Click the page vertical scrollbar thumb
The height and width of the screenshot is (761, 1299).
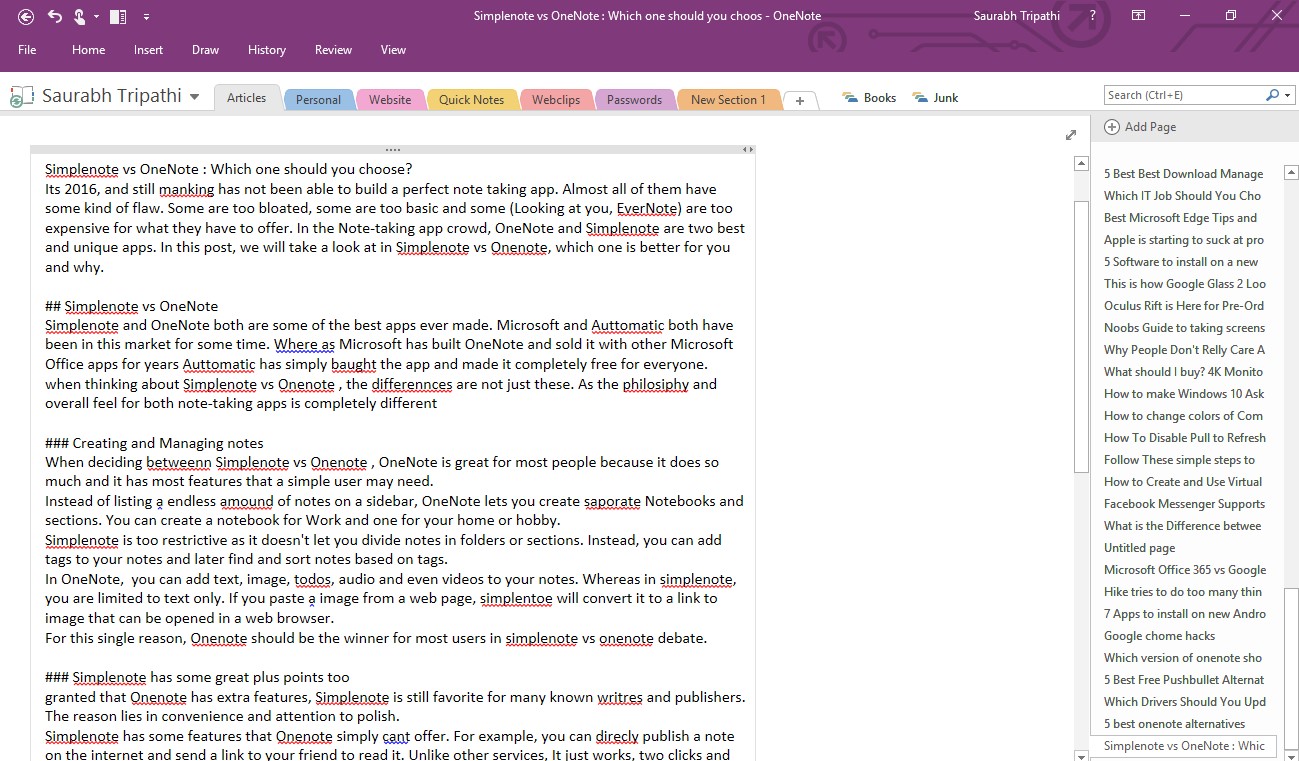(1081, 336)
